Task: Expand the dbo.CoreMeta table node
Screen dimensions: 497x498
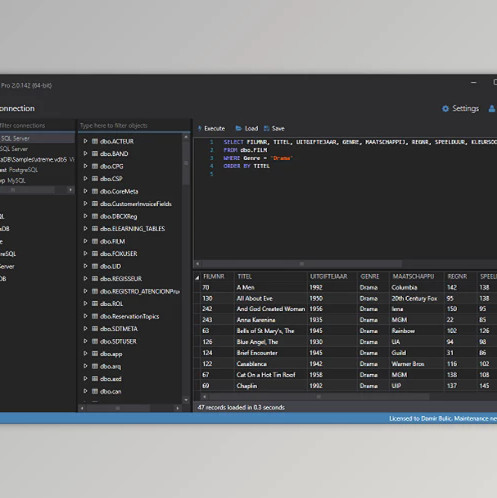Action: pos(86,191)
